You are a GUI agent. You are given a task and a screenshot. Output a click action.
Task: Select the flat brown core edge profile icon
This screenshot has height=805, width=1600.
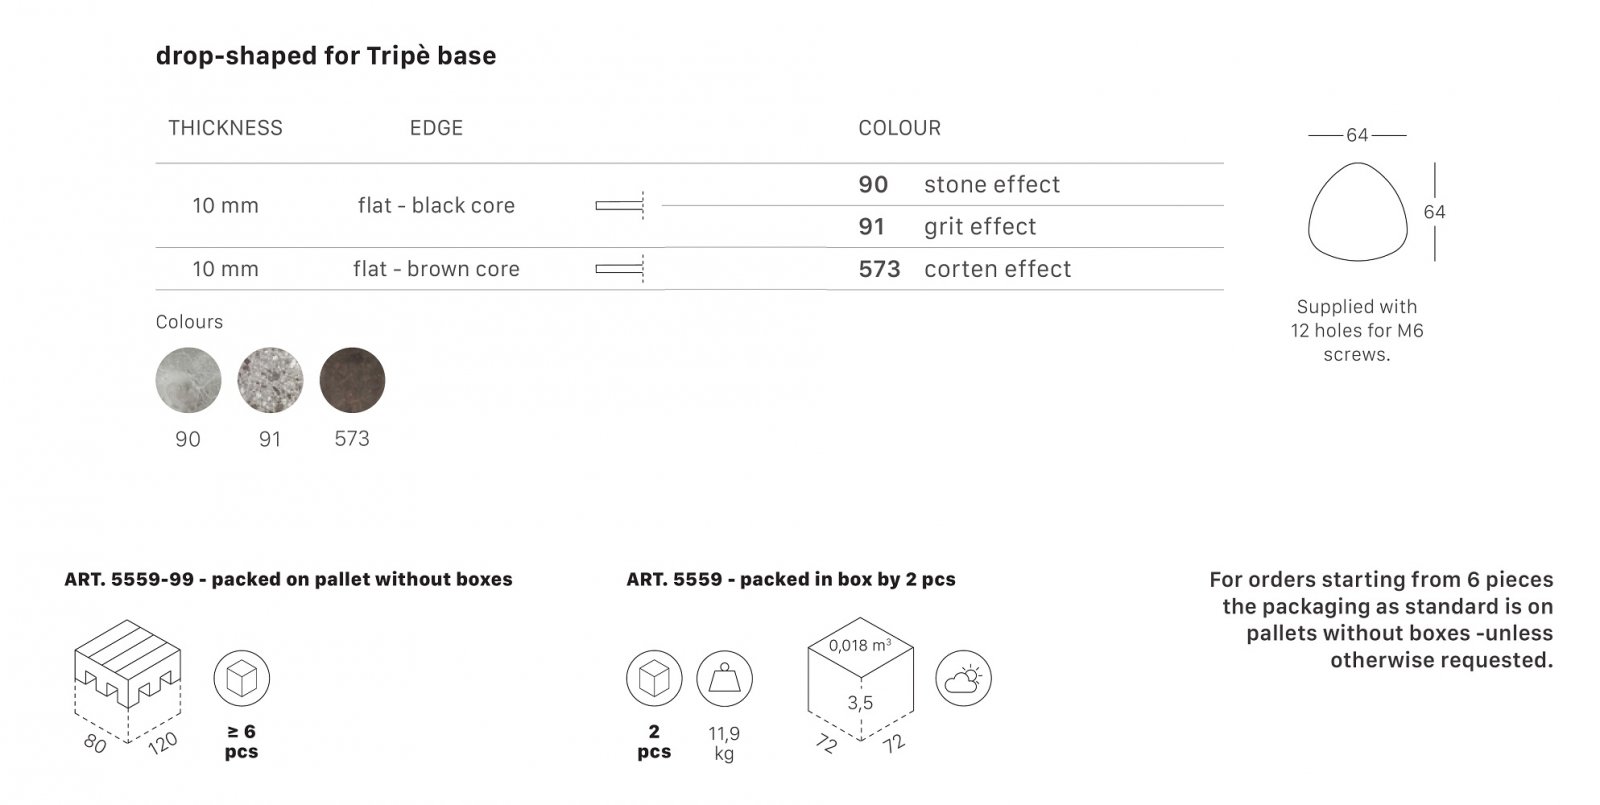tap(621, 269)
